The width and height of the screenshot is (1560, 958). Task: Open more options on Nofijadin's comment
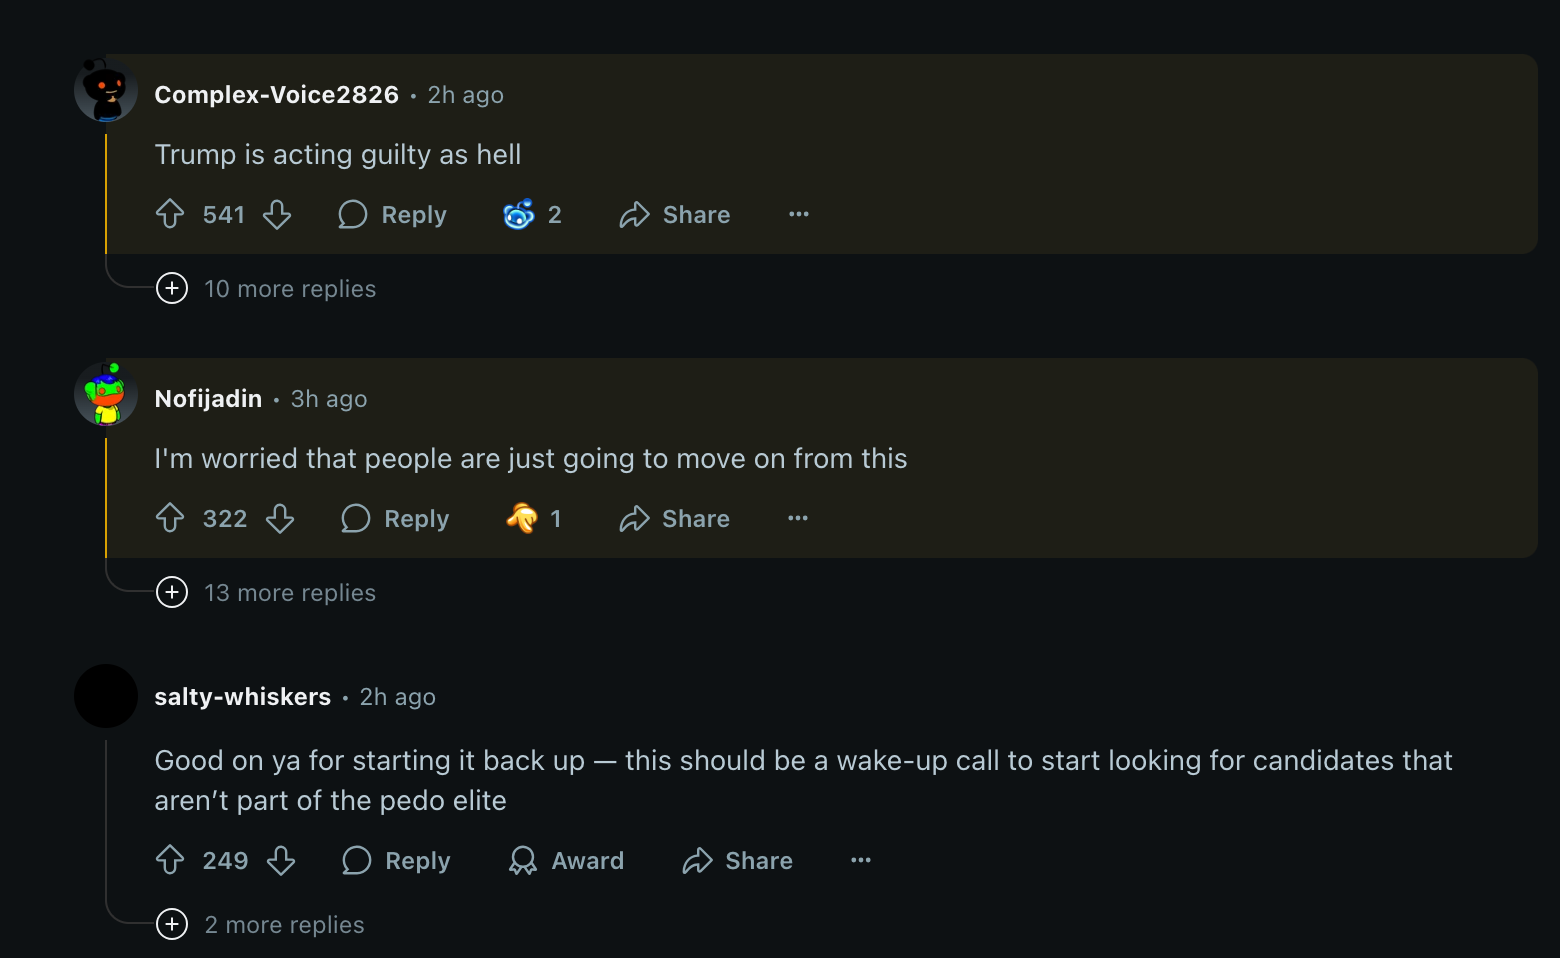point(797,518)
